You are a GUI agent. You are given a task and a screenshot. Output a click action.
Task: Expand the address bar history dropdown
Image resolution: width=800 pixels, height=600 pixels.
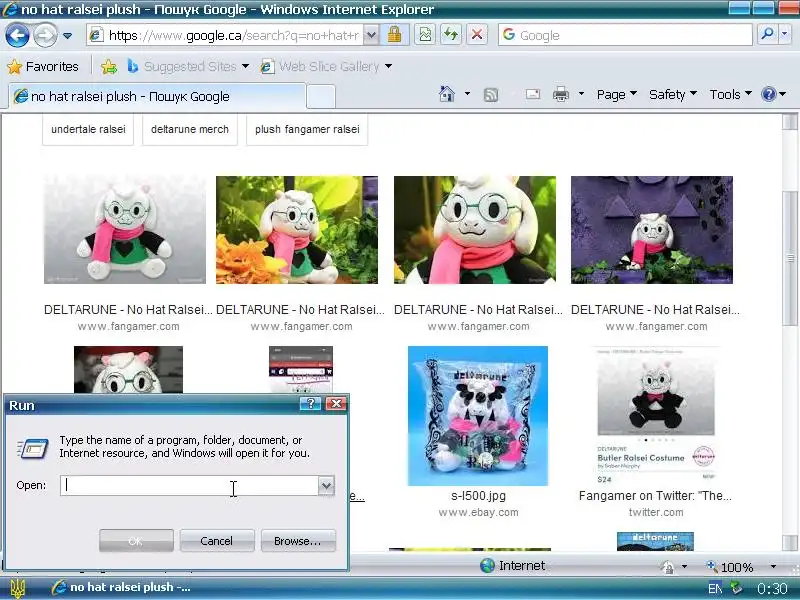[371, 35]
